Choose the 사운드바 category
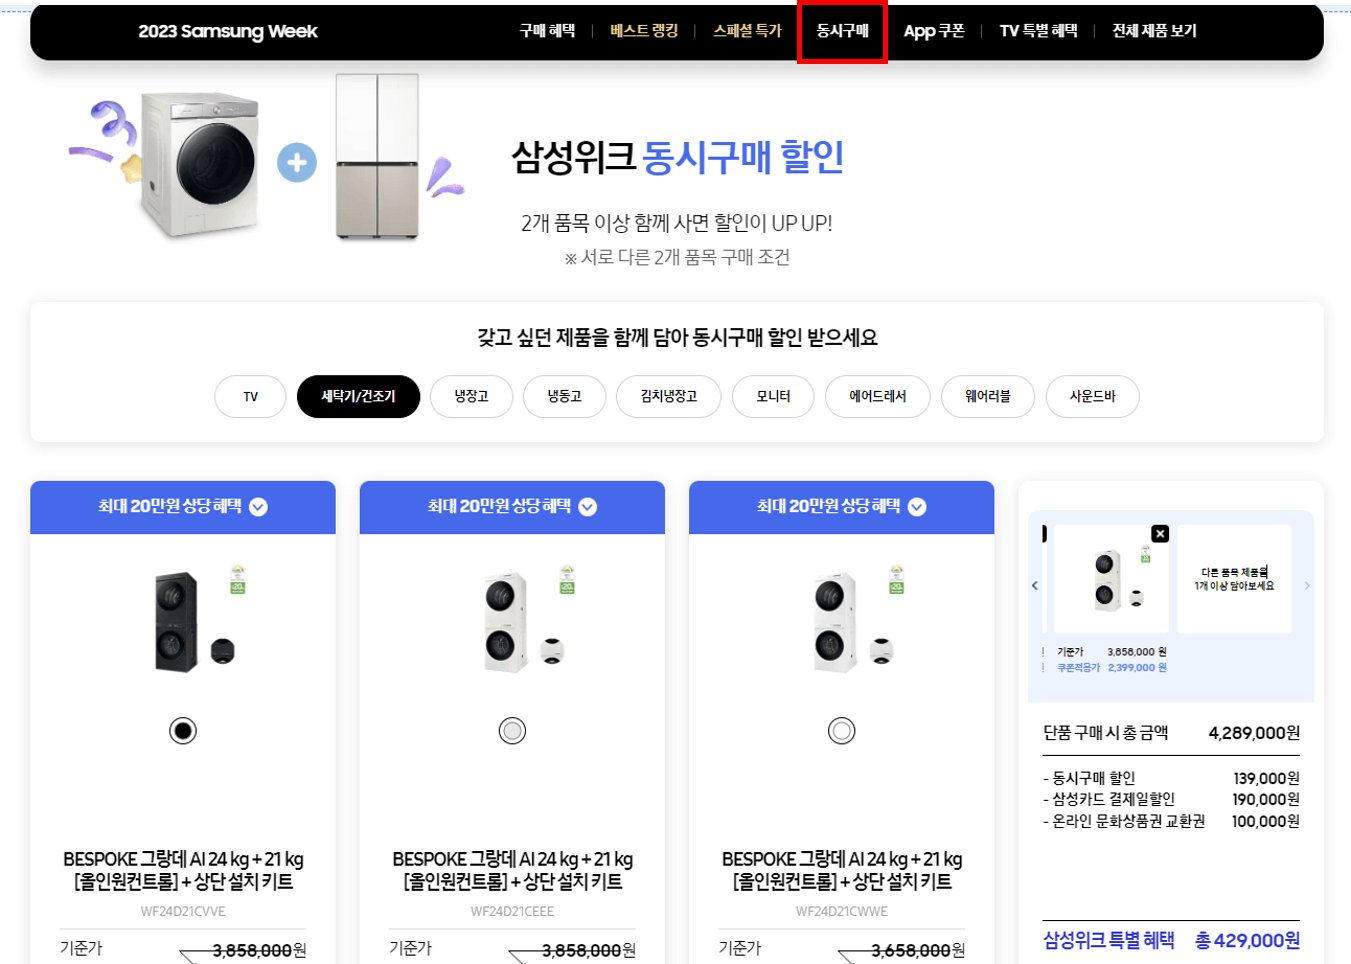This screenshot has height=964, width=1351. pos(1092,397)
